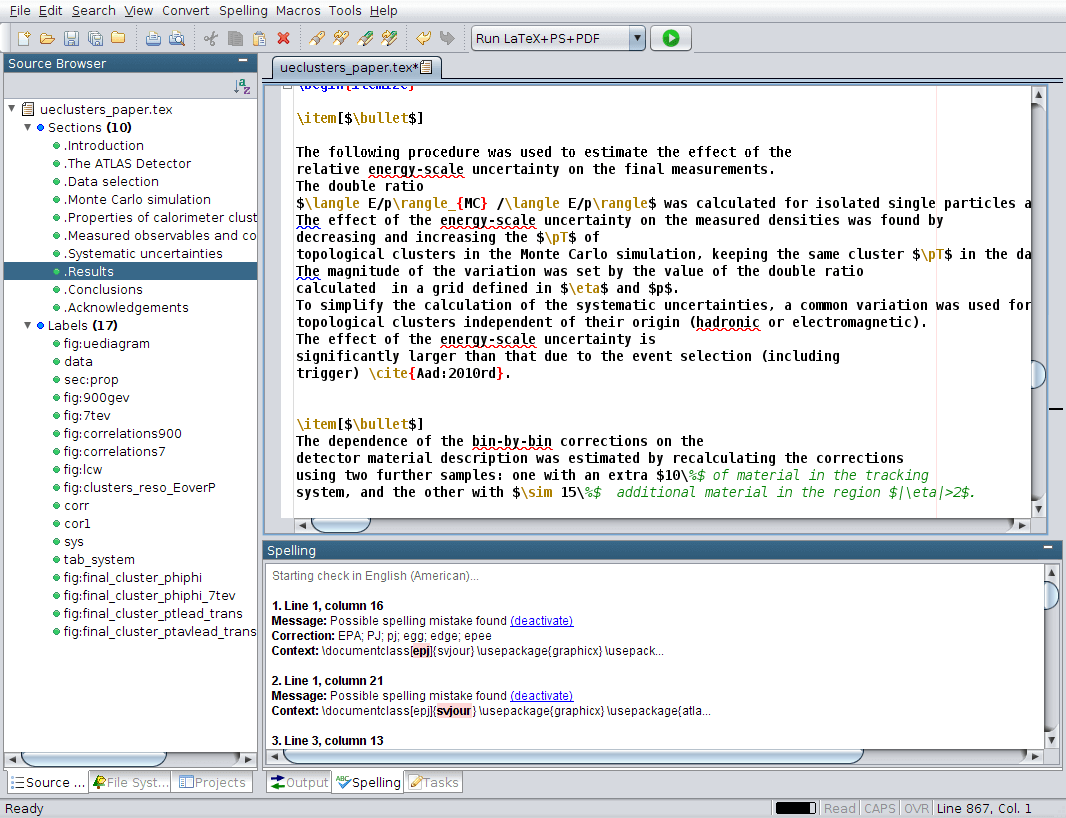Click the Save All icon
The image size is (1066, 818).
93,38
